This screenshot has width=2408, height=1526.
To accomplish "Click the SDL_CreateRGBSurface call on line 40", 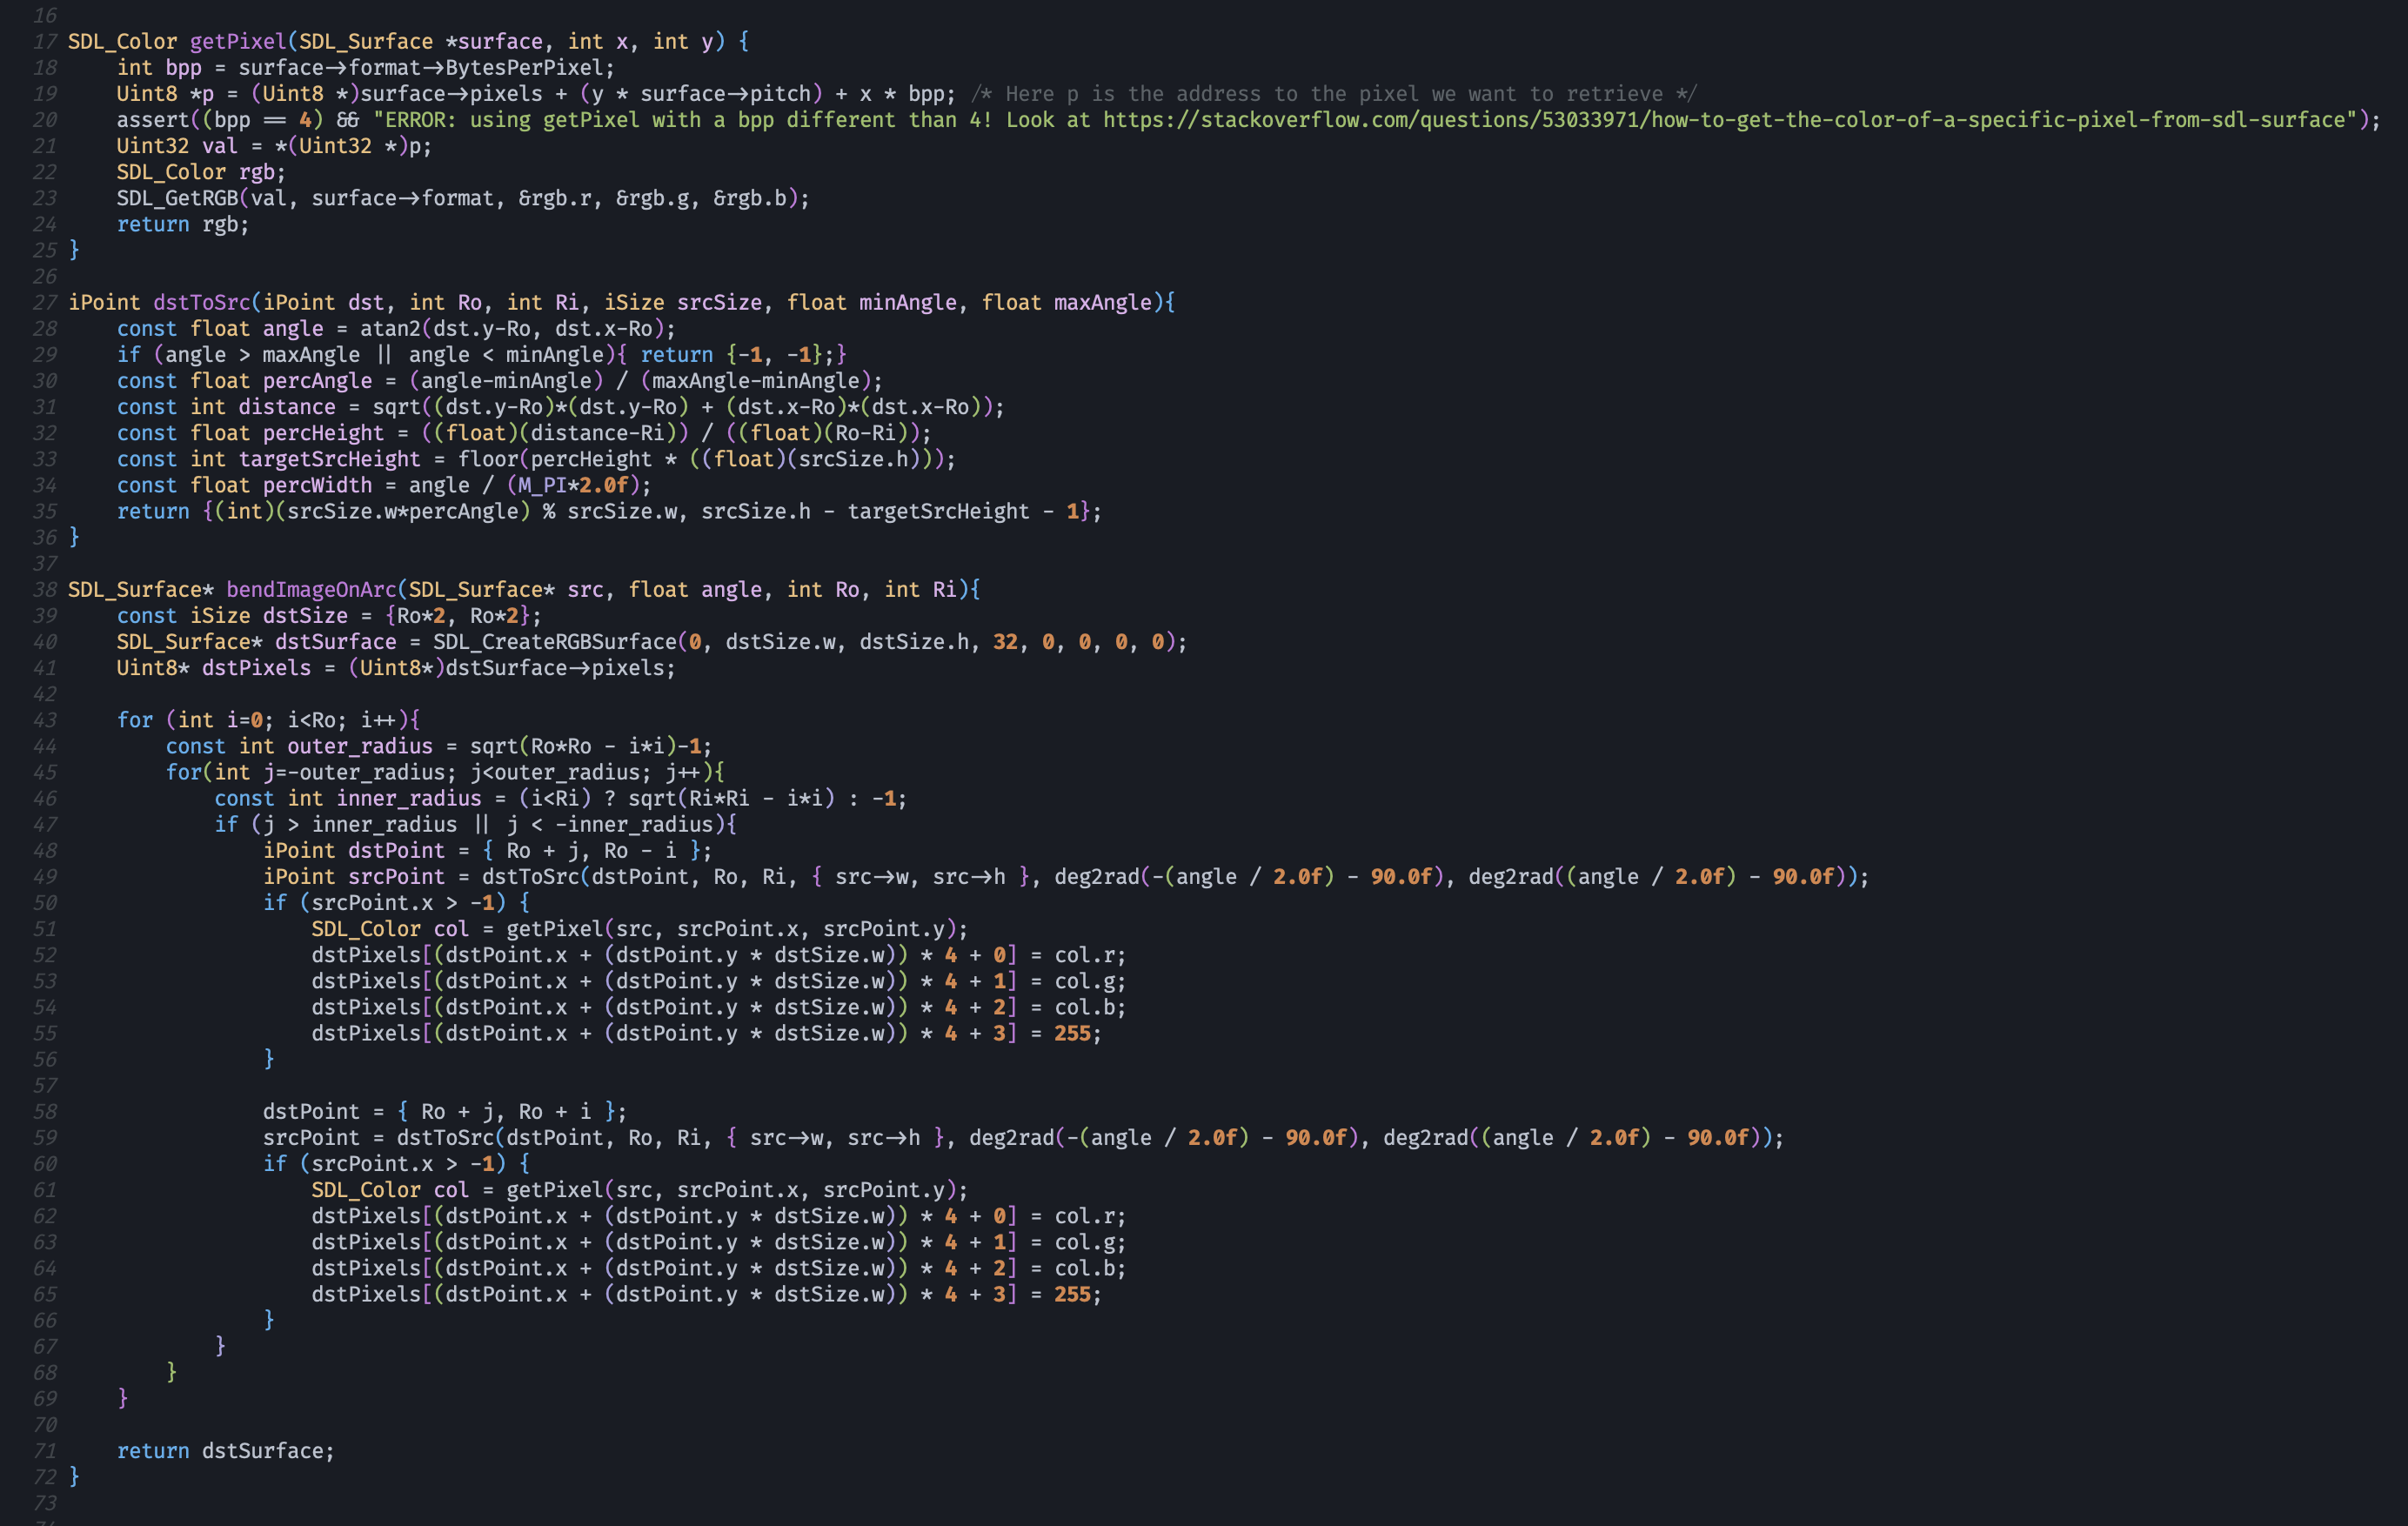I will click(x=555, y=641).
